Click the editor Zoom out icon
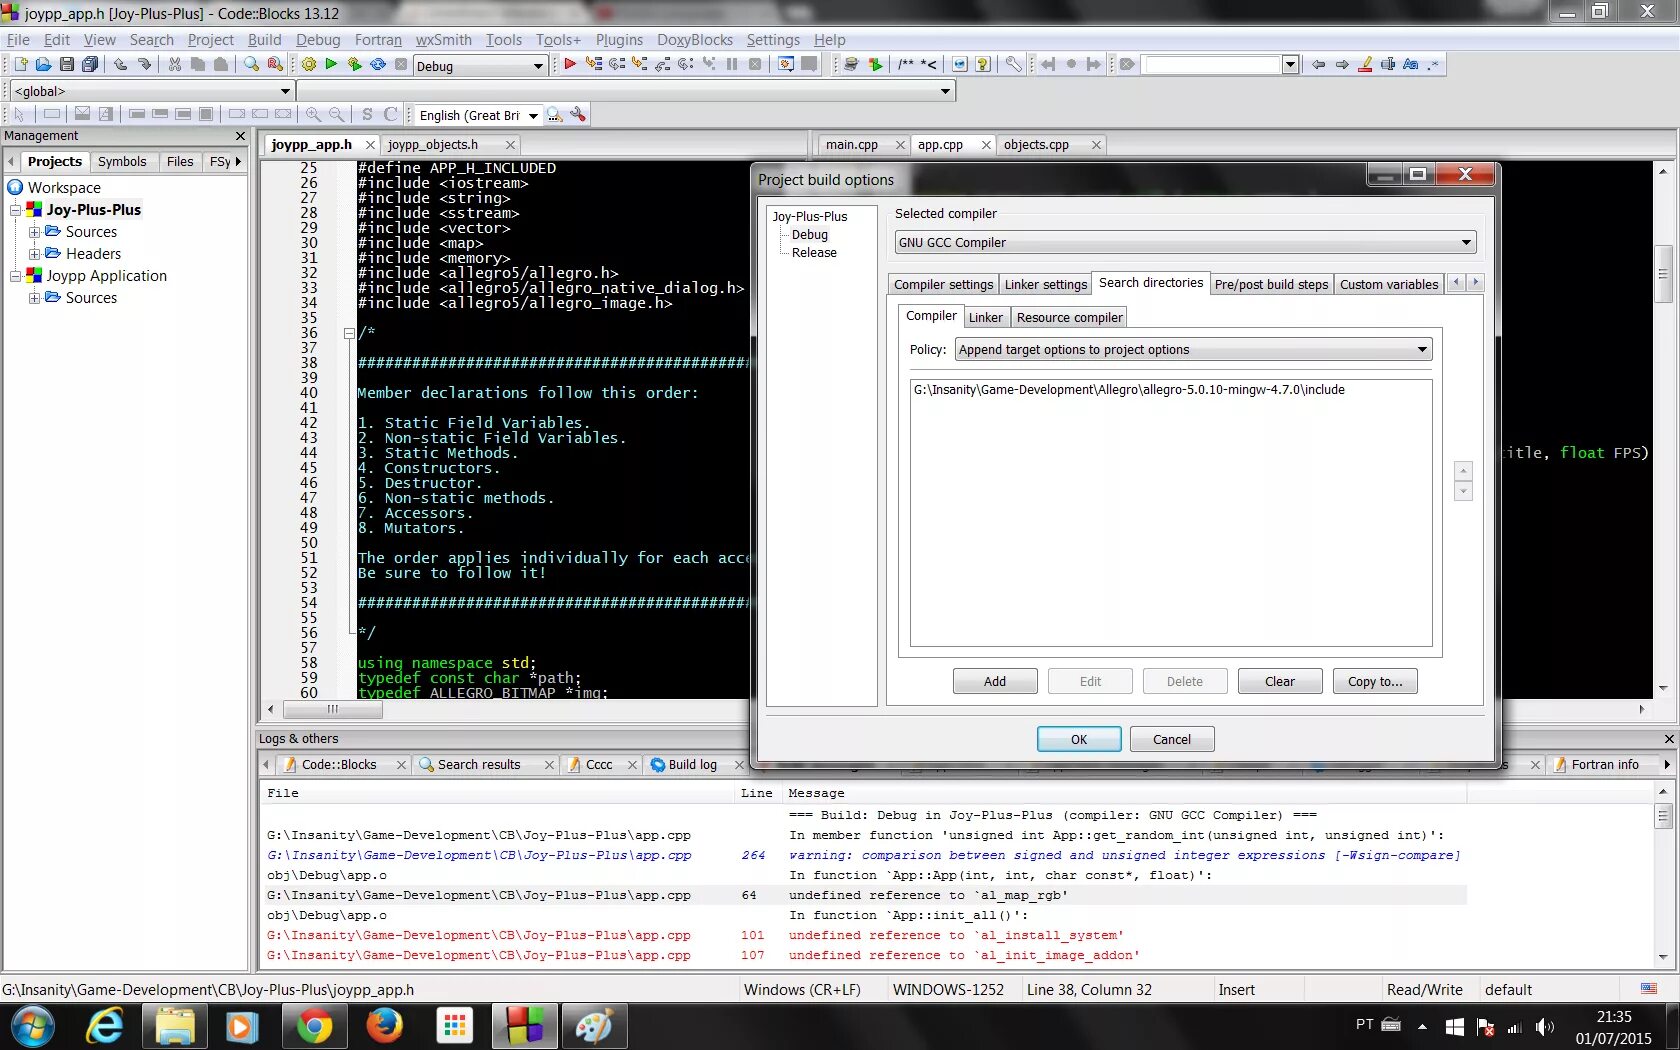1680x1050 pixels. click(x=337, y=115)
